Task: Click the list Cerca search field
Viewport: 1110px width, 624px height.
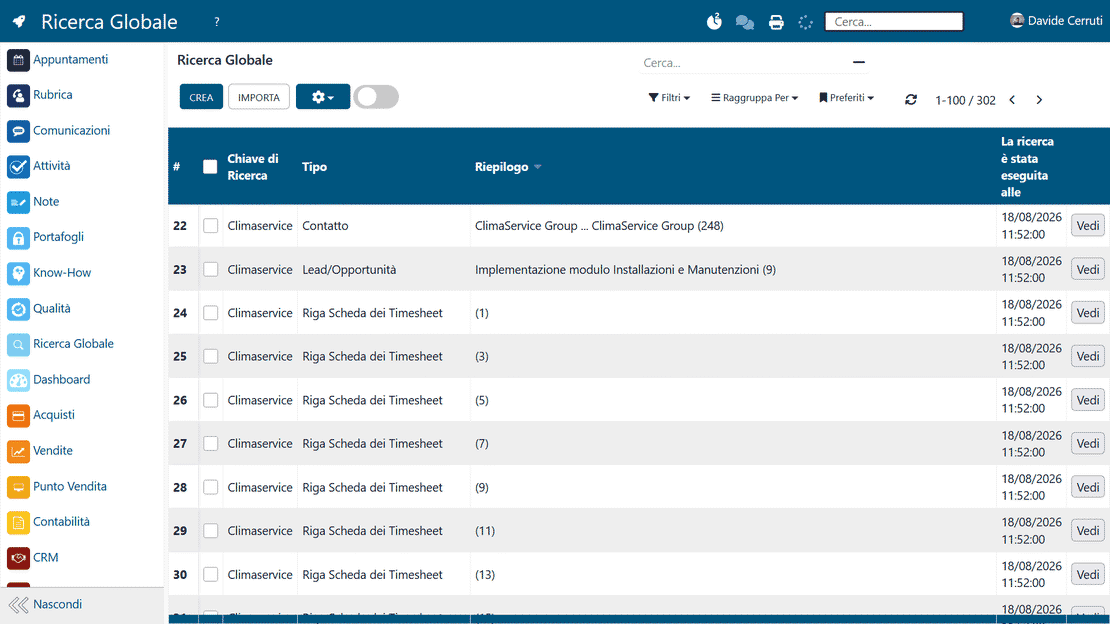Action: pos(743,63)
